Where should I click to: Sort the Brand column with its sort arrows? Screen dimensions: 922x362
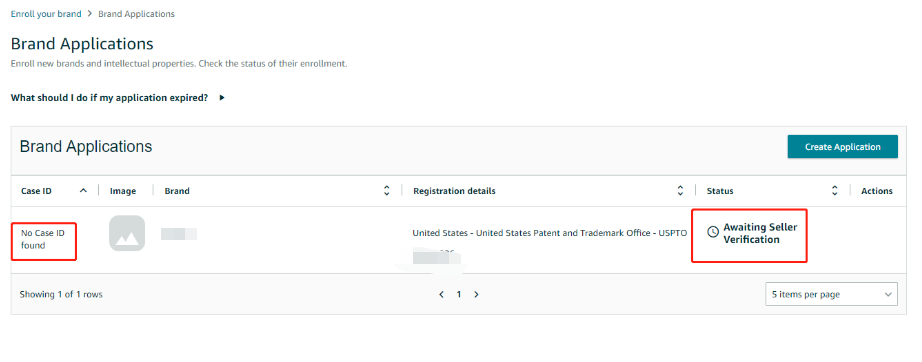(386, 190)
